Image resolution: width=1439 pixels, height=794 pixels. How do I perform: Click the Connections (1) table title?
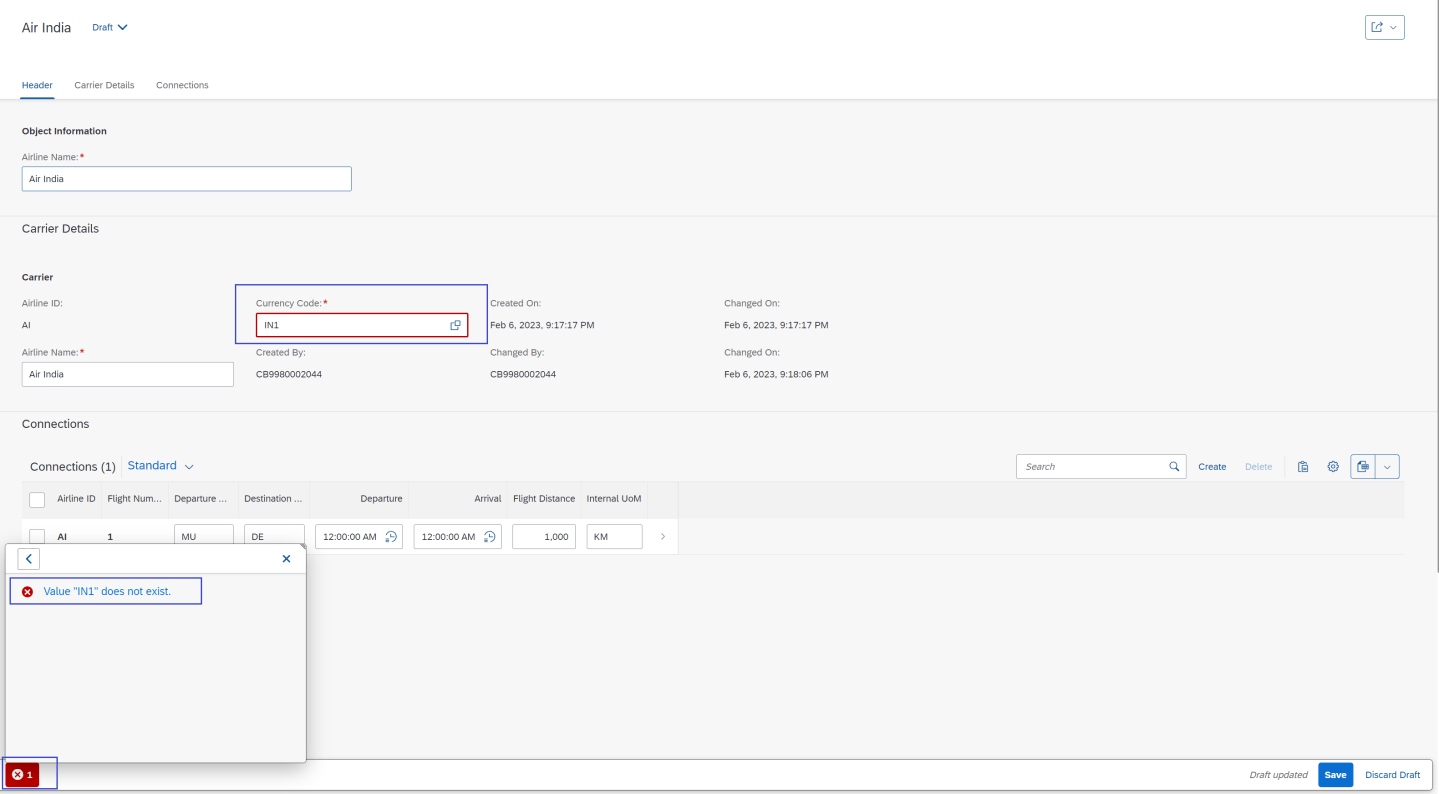(73, 467)
